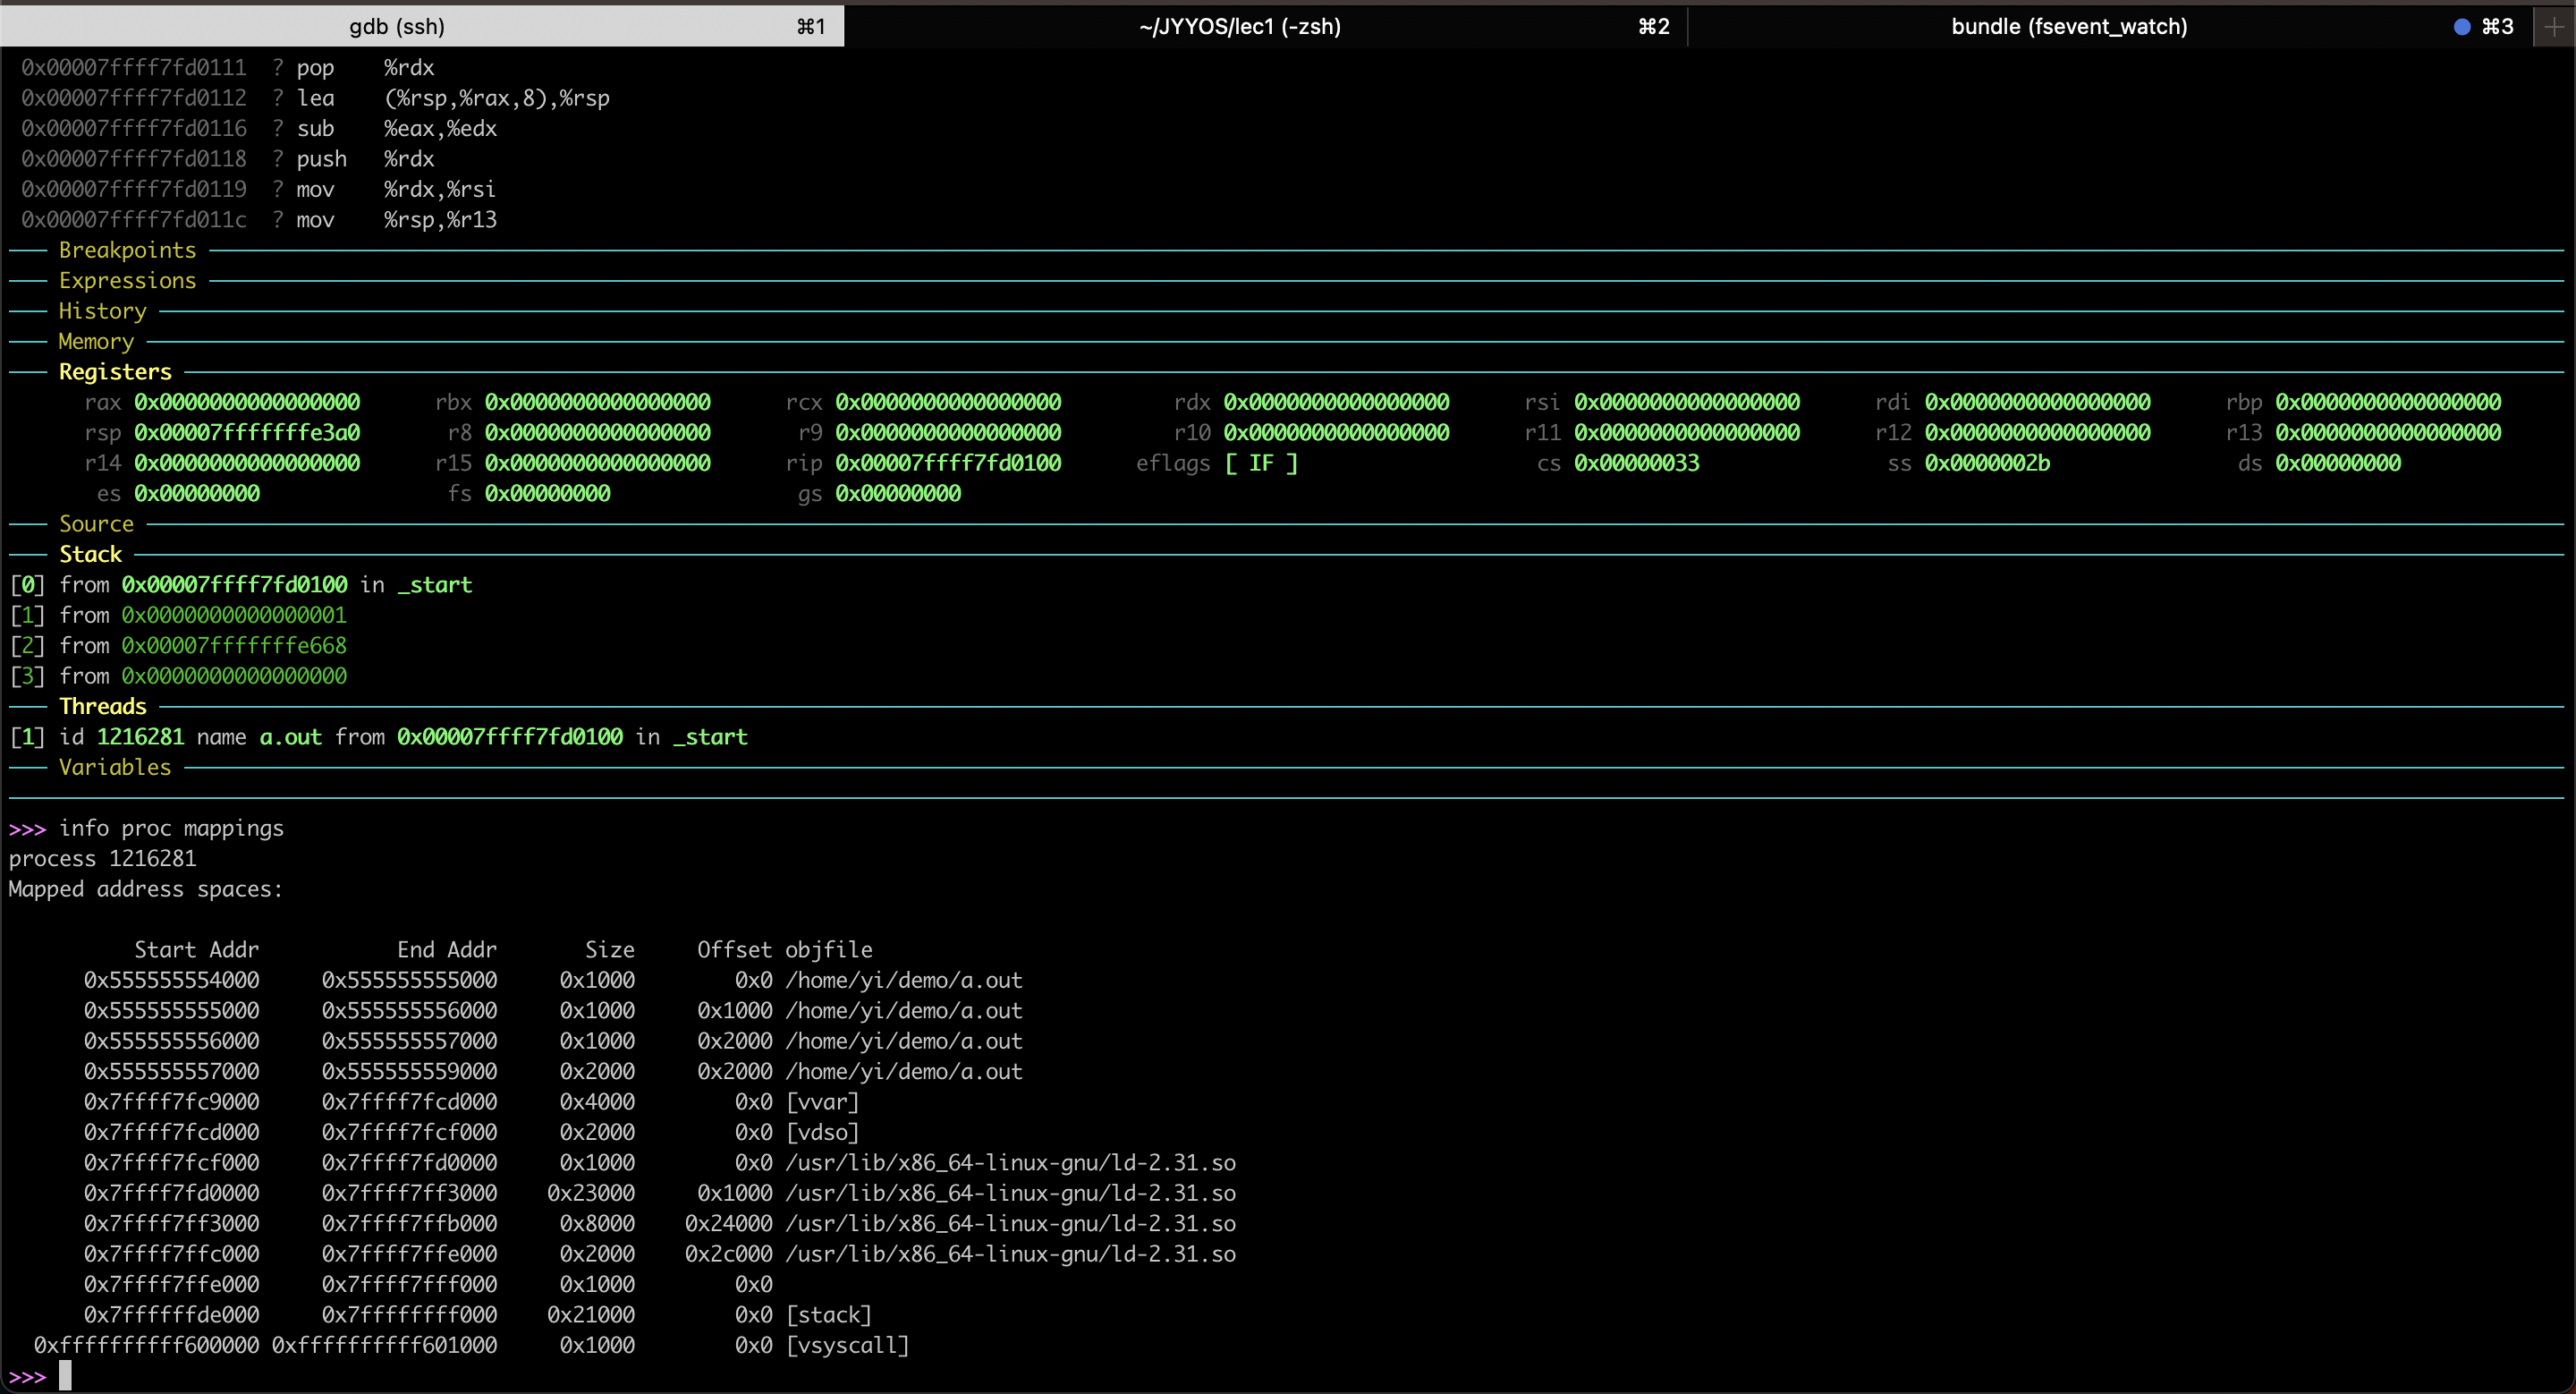
Task: Click the eflags value [ IF ]
Action: [x=1261, y=463]
